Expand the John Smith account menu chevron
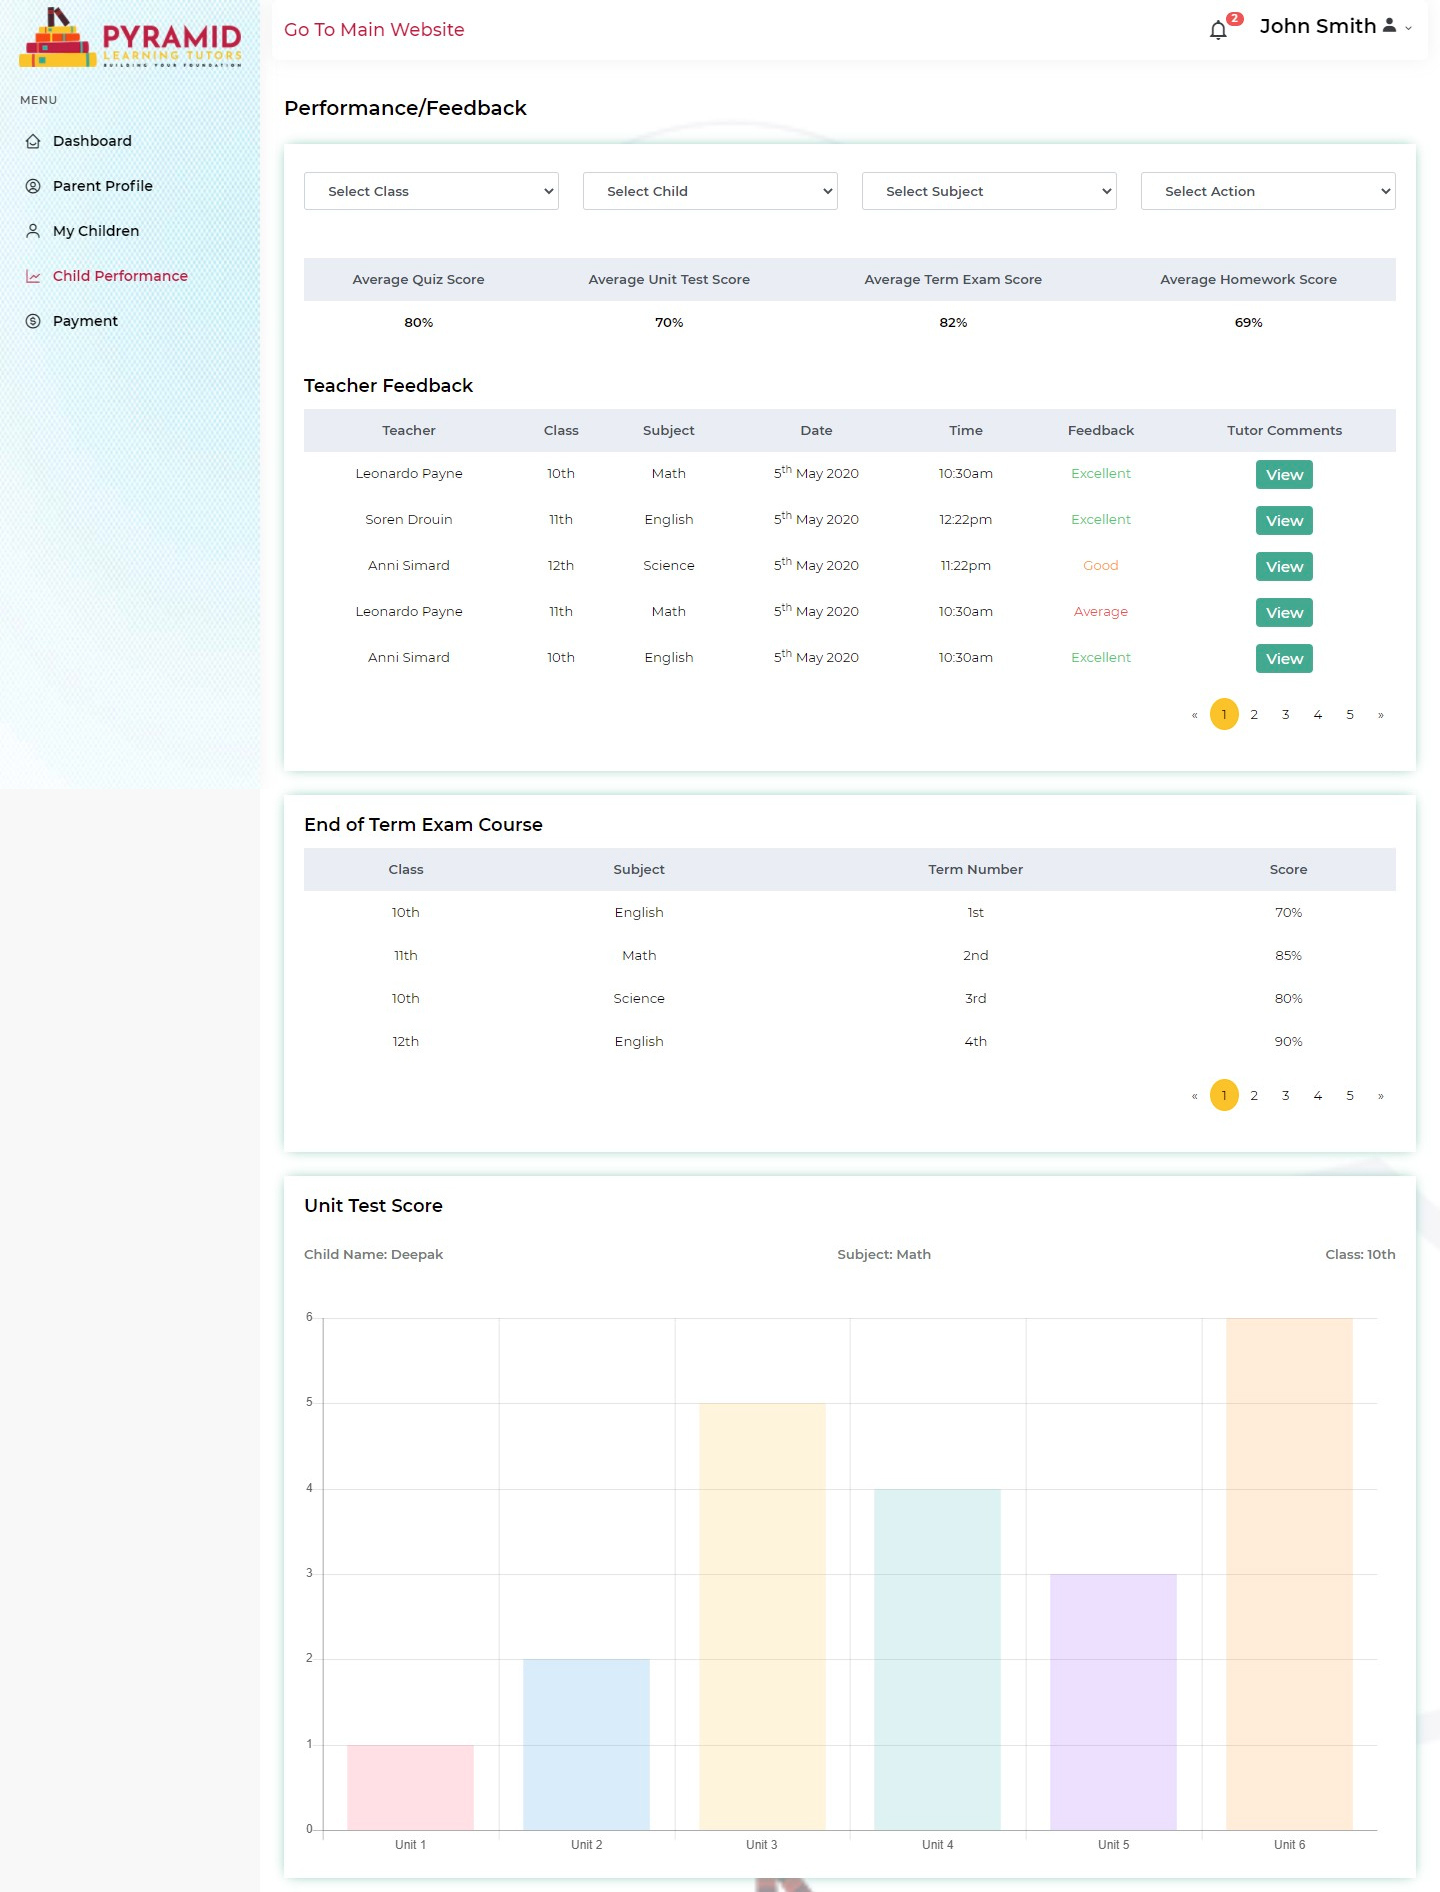Viewport: 1440px width, 1892px height. (1408, 28)
